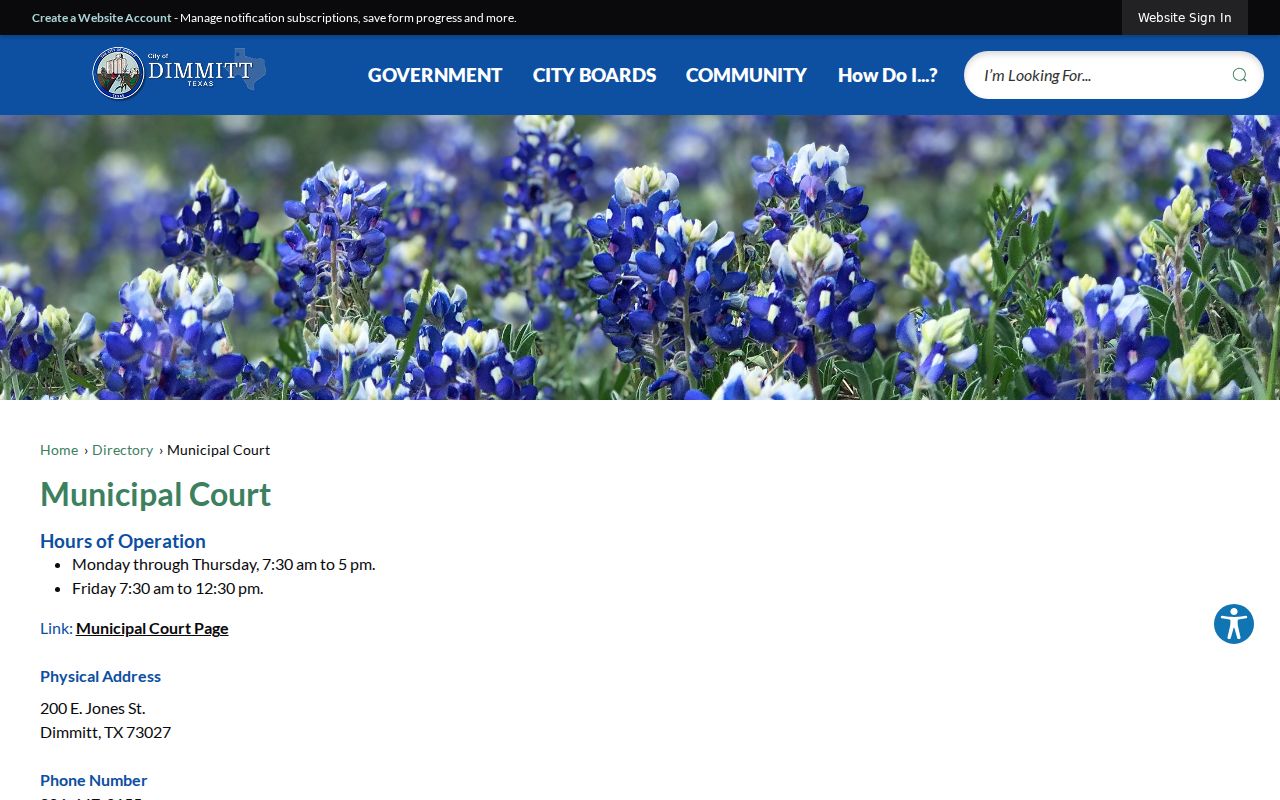Go to the Directory breadcrumb

[122, 450]
